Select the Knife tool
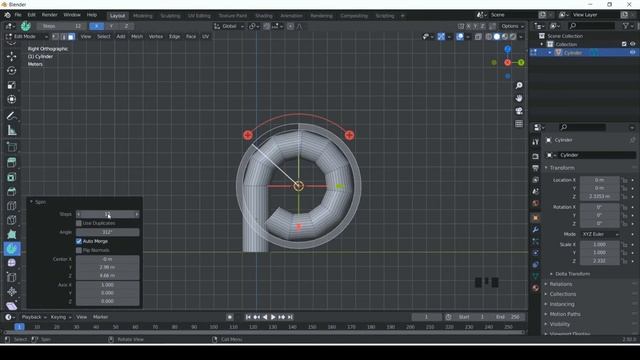 (11, 220)
